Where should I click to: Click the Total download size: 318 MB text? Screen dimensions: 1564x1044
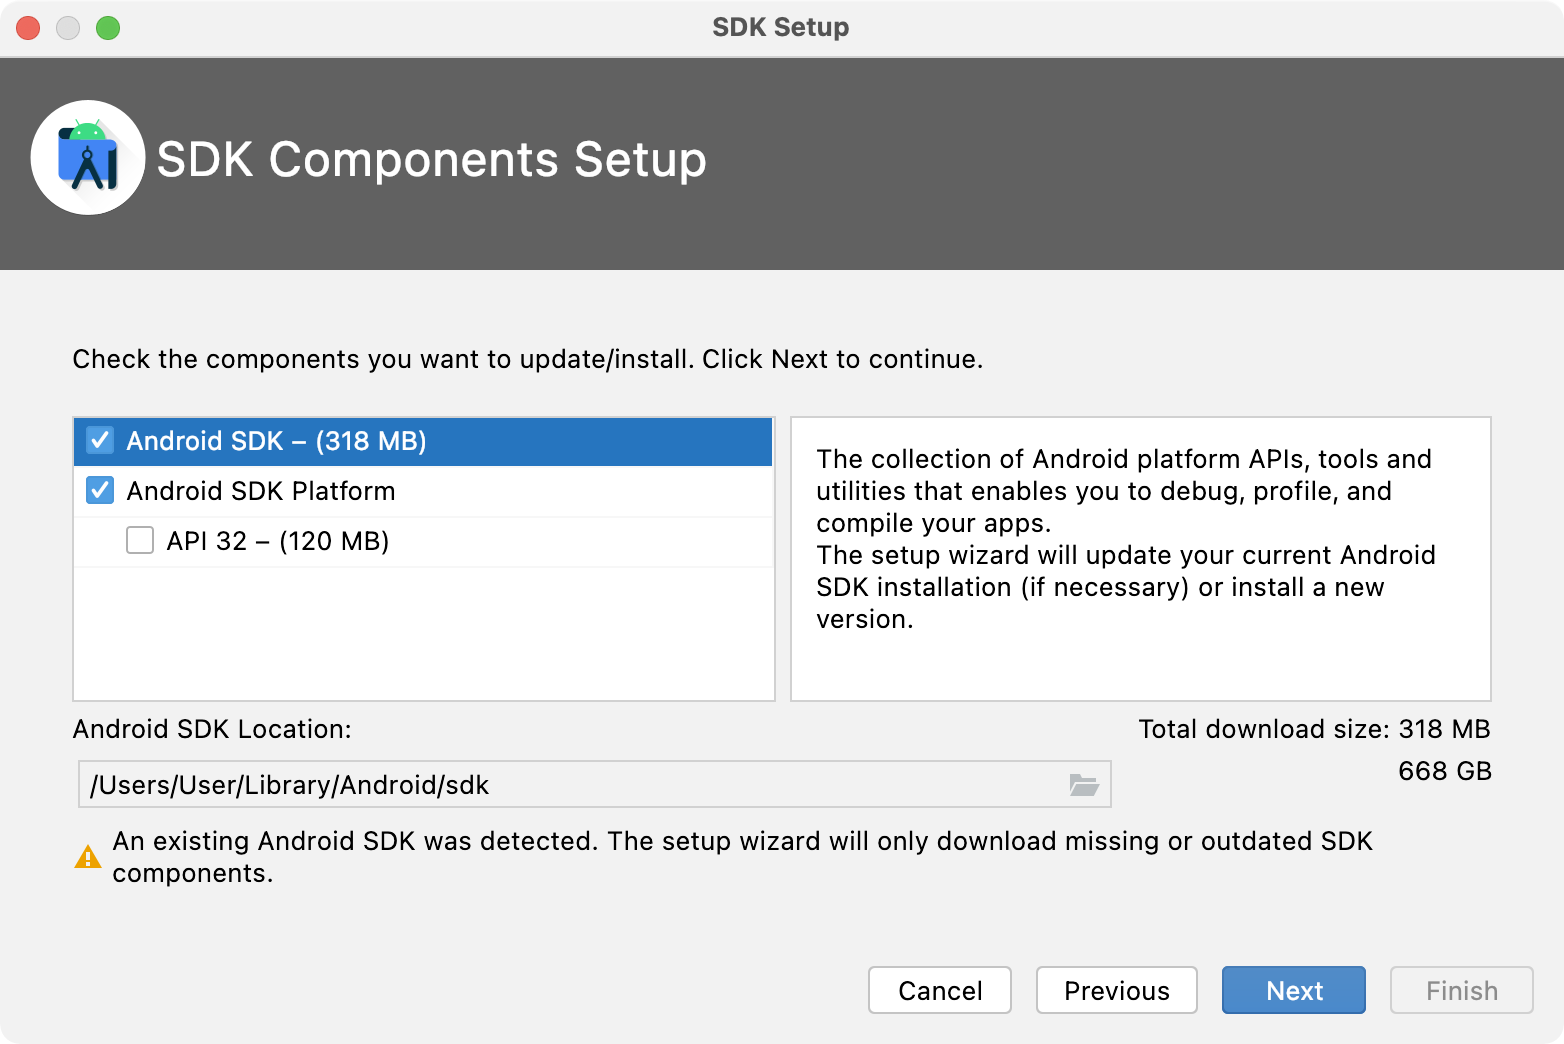pyautogui.click(x=1314, y=729)
